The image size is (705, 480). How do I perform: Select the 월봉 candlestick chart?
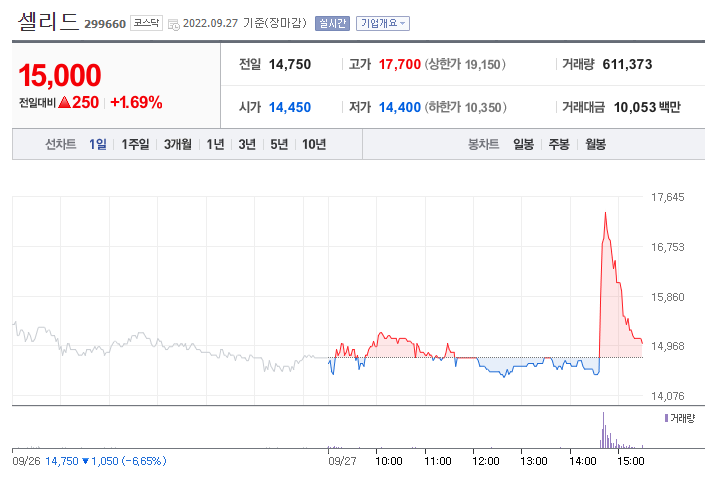(595, 144)
